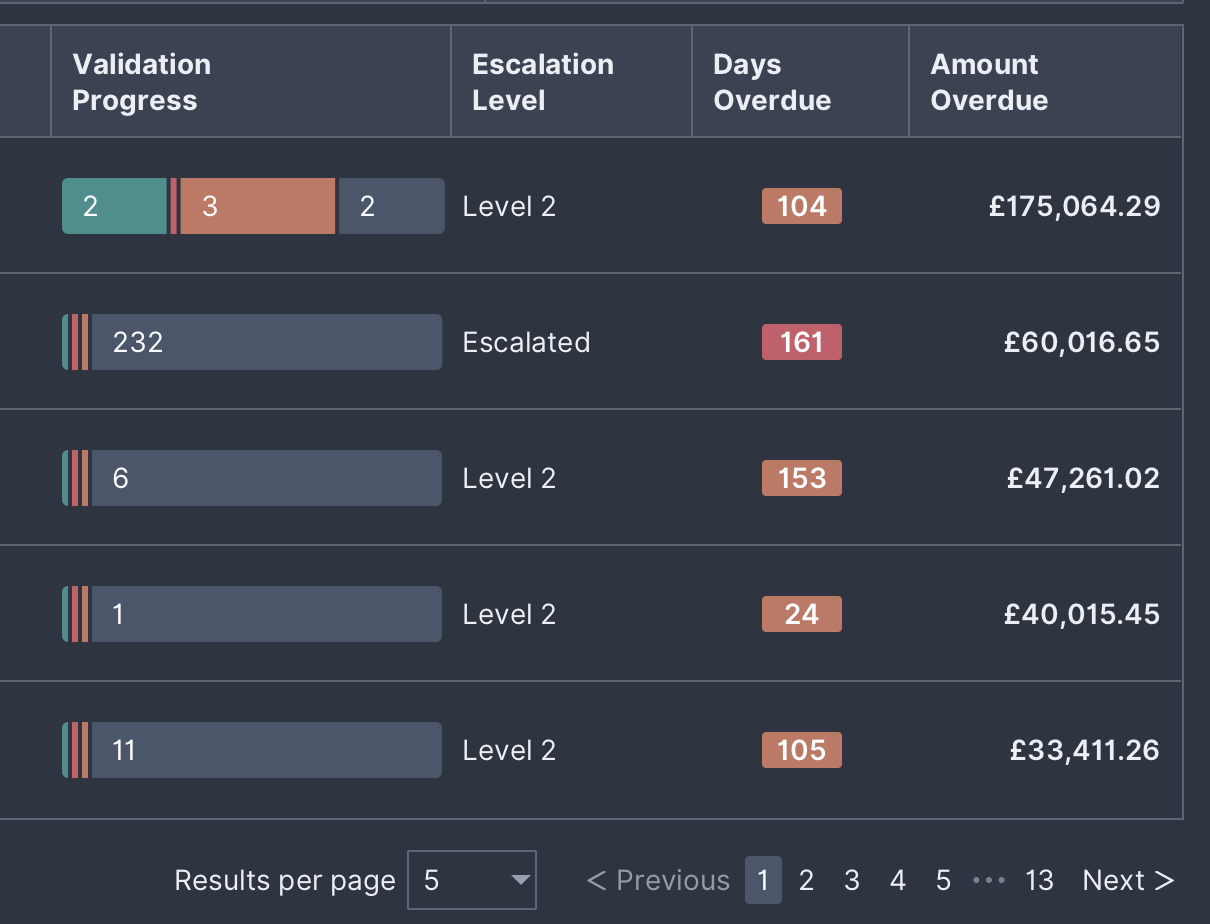Go to the Next page
Screen dimensions: 1210x924
pos(1128,880)
